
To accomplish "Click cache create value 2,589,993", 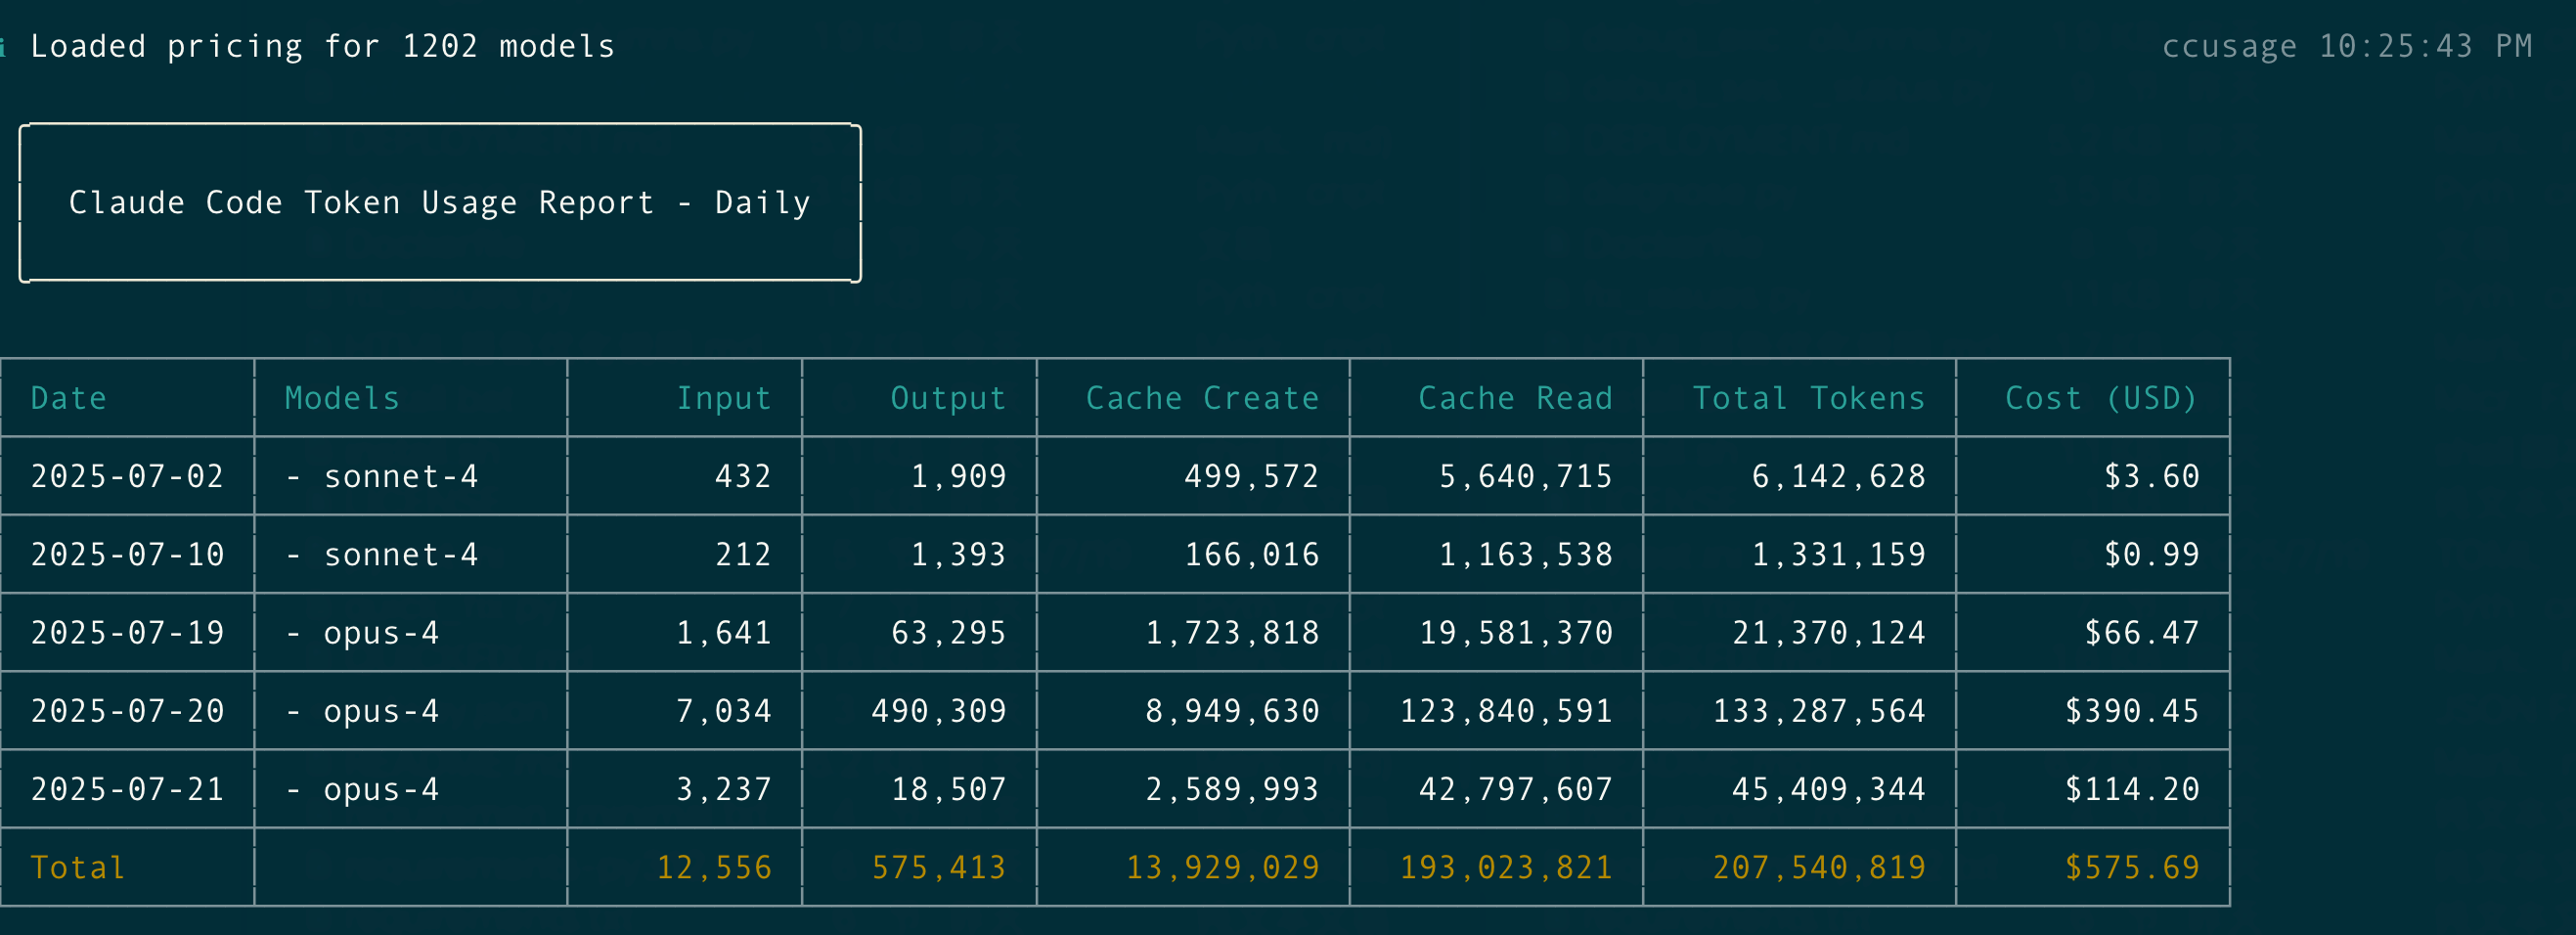I will [x=1232, y=789].
